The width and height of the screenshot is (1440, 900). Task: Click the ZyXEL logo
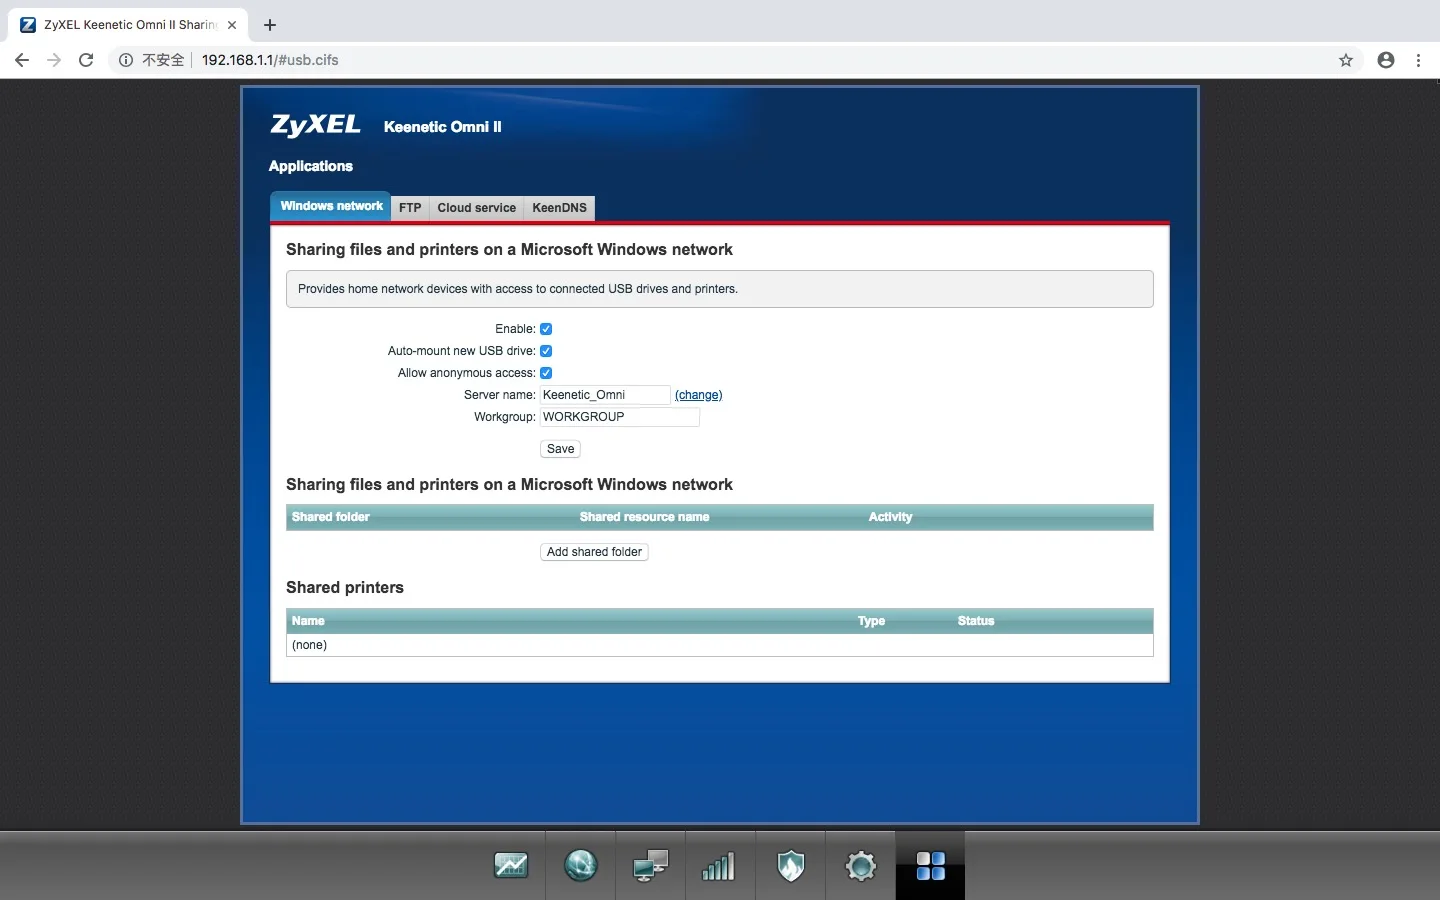[315, 125]
